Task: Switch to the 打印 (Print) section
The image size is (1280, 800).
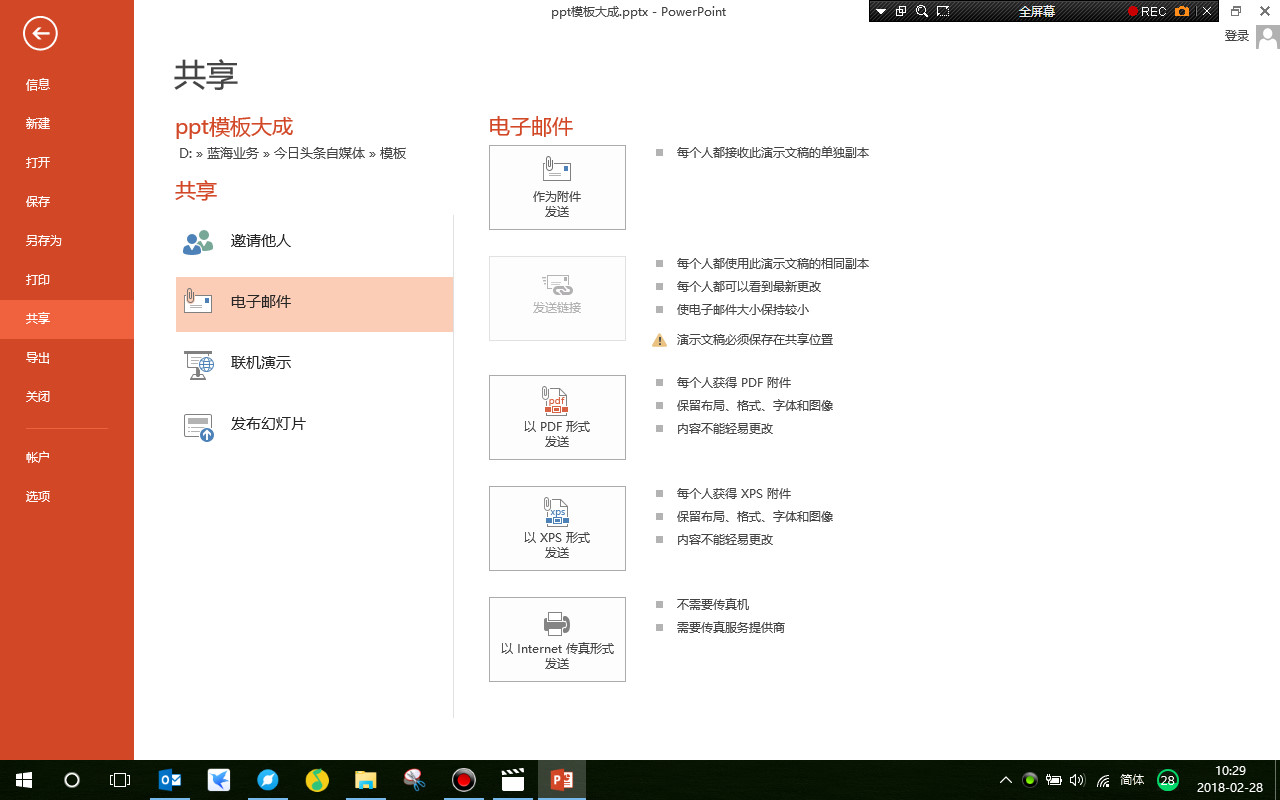Action: (x=38, y=280)
